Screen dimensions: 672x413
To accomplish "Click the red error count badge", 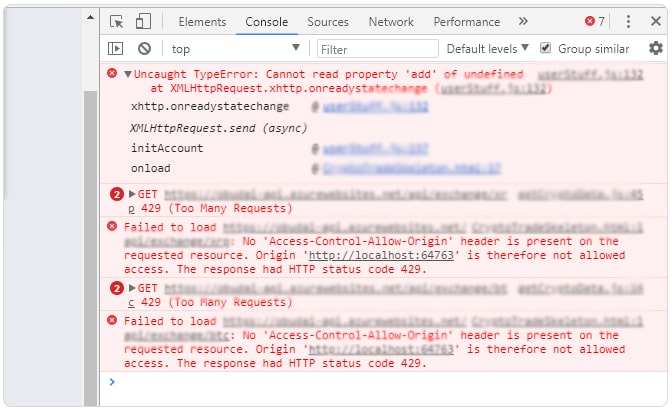I will [595, 22].
